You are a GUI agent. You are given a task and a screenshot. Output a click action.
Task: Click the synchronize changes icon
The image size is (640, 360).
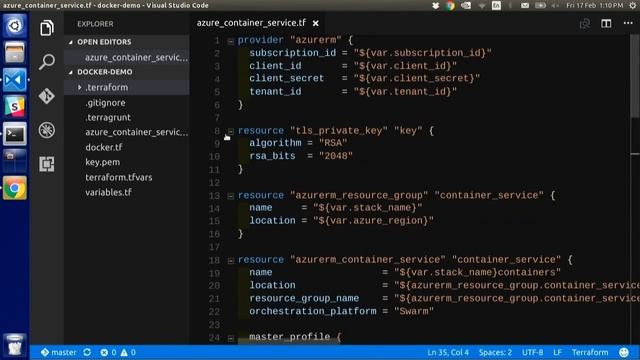pyautogui.click(x=87, y=352)
